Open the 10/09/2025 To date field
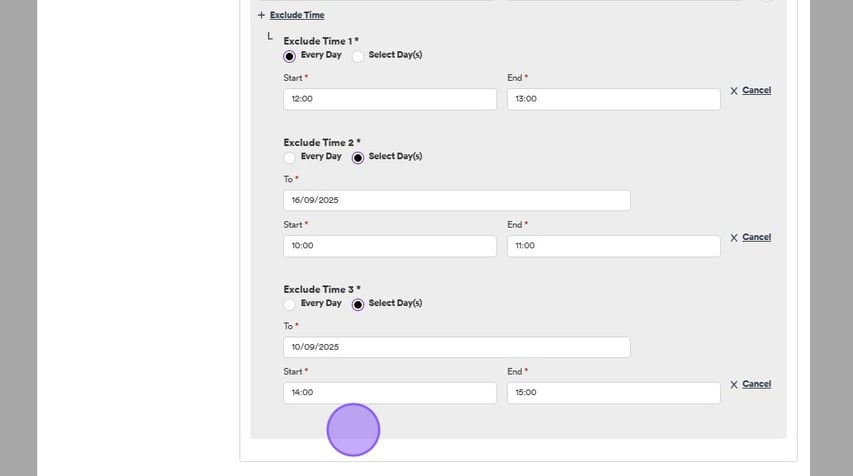Image resolution: width=853 pixels, height=476 pixels. point(456,348)
